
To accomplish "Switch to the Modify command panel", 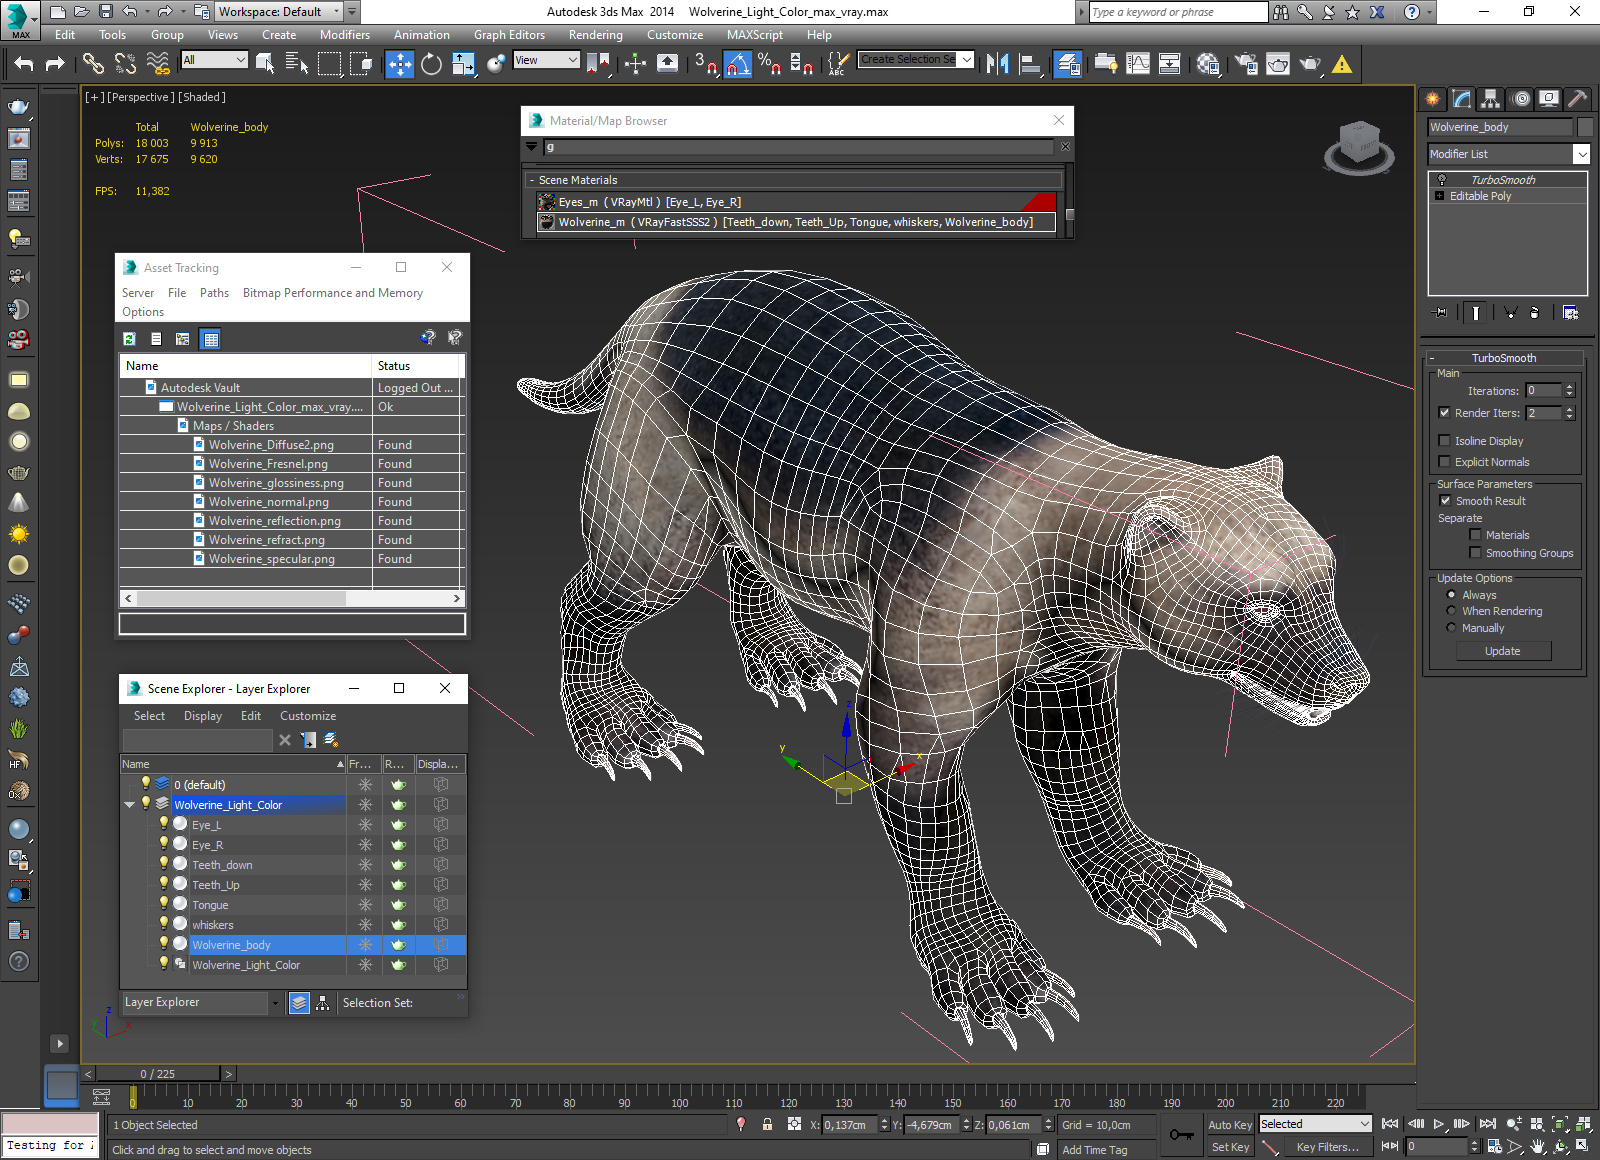I will coord(1462,99).
